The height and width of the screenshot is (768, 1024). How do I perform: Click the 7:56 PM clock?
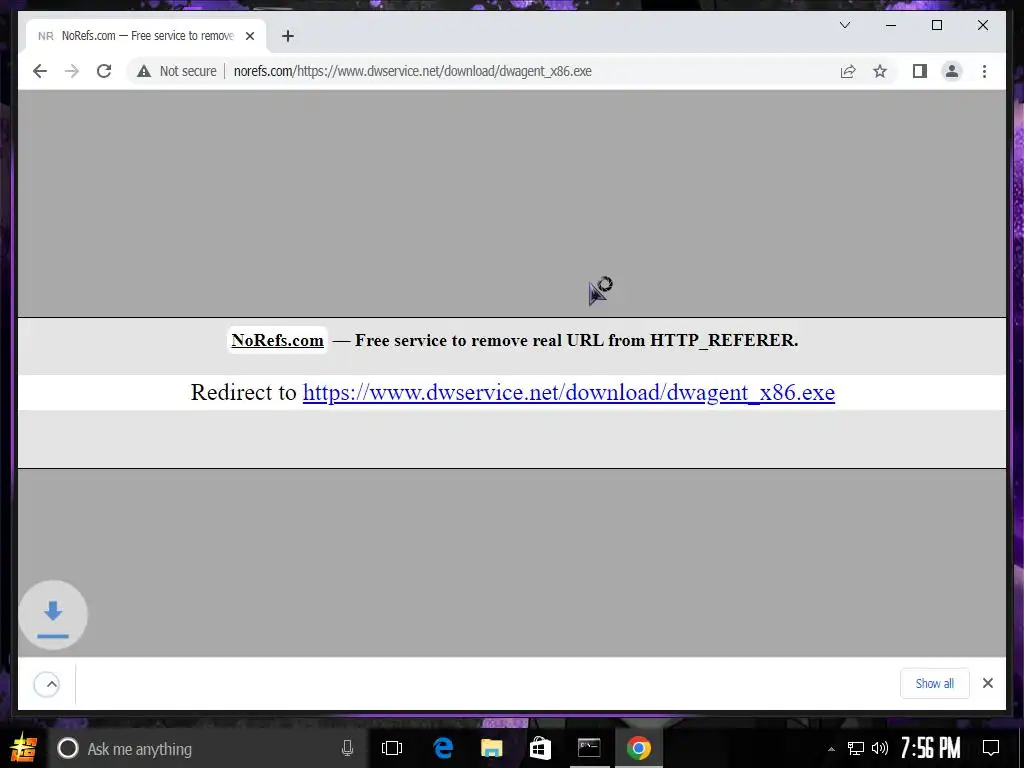(931, 748)
